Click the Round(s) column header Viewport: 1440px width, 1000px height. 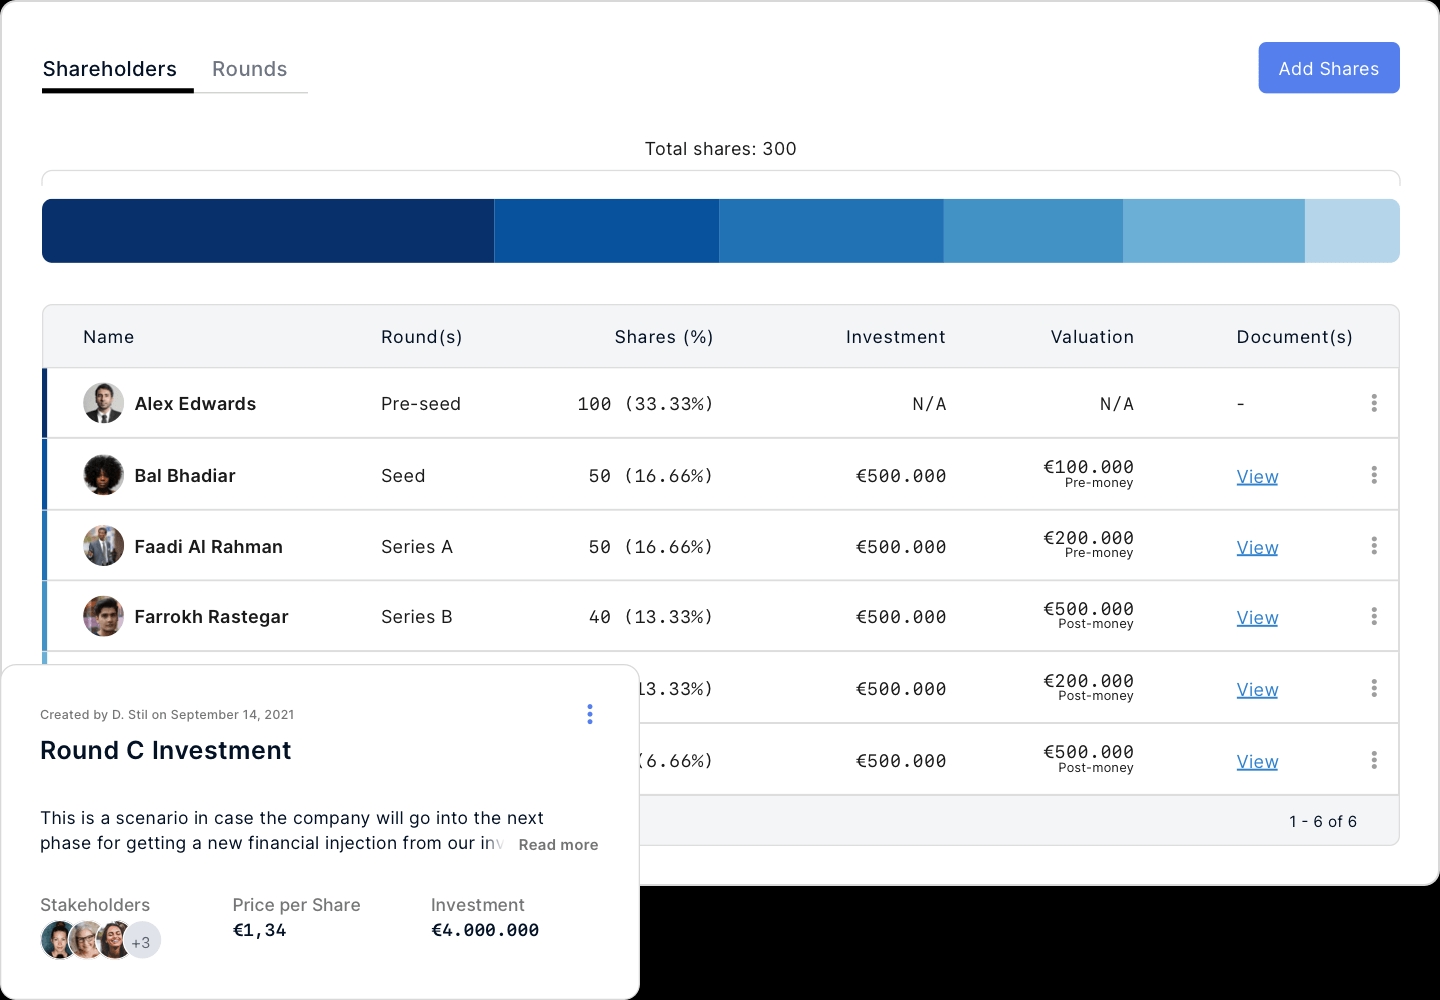[422, 337]
